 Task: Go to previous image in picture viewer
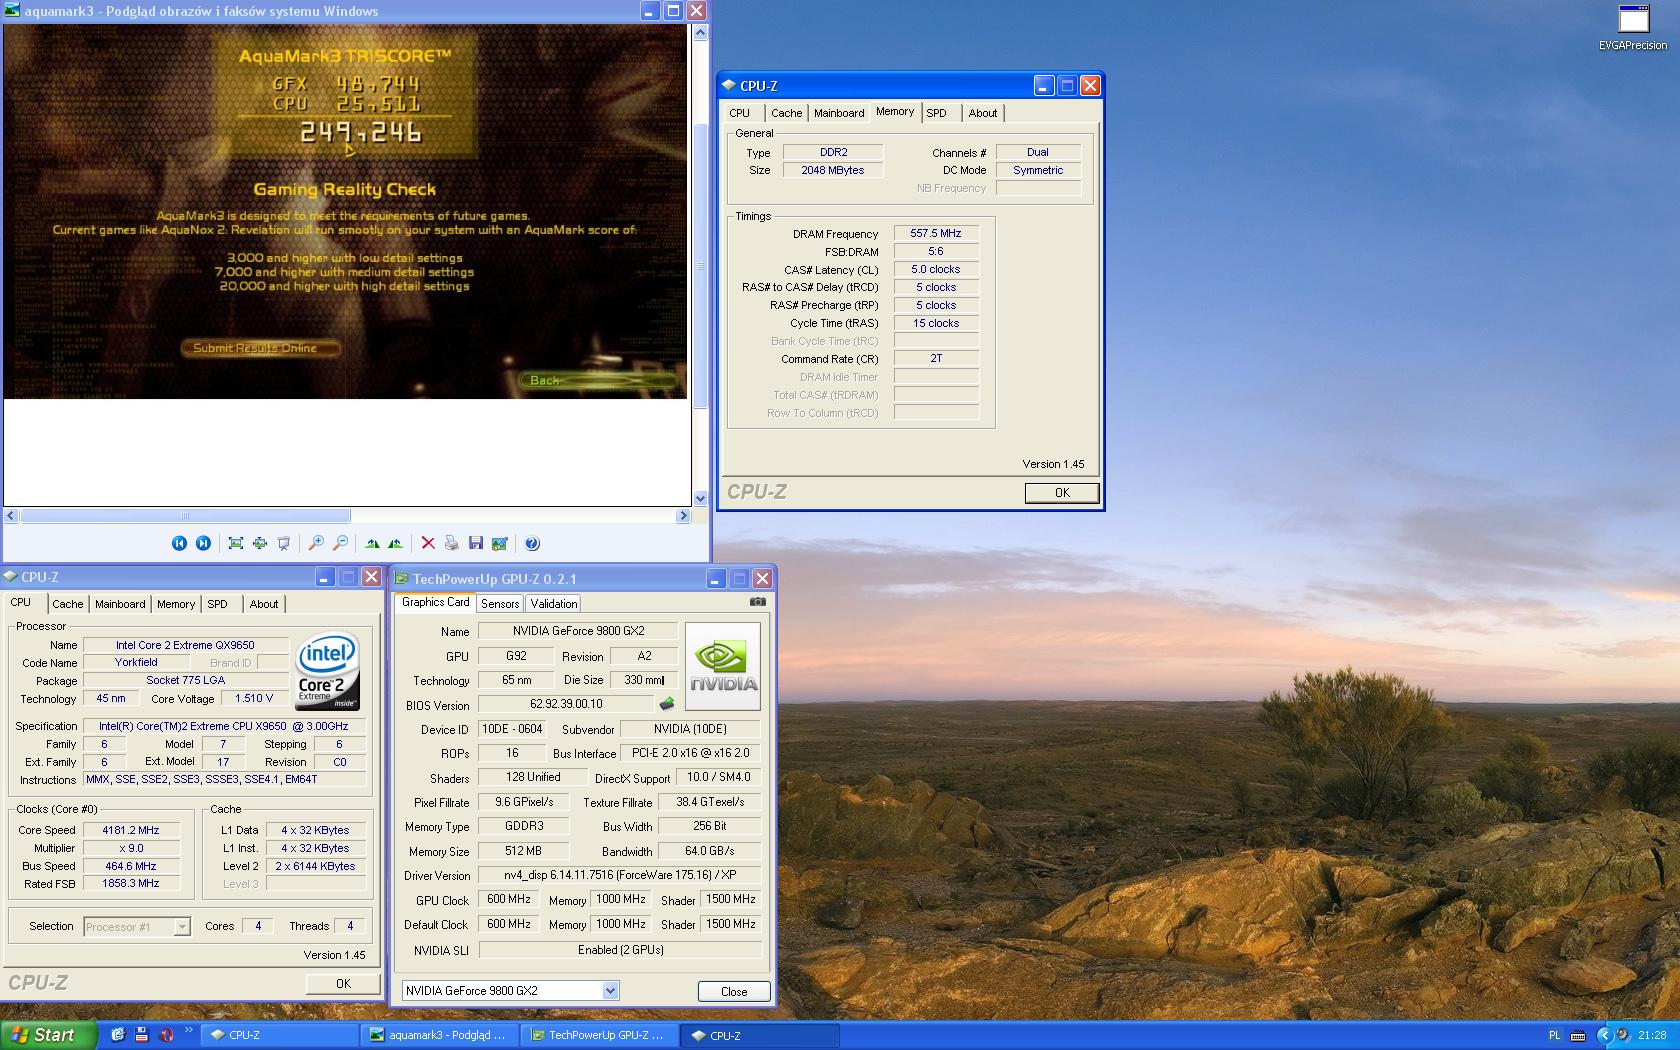[179, 543]
